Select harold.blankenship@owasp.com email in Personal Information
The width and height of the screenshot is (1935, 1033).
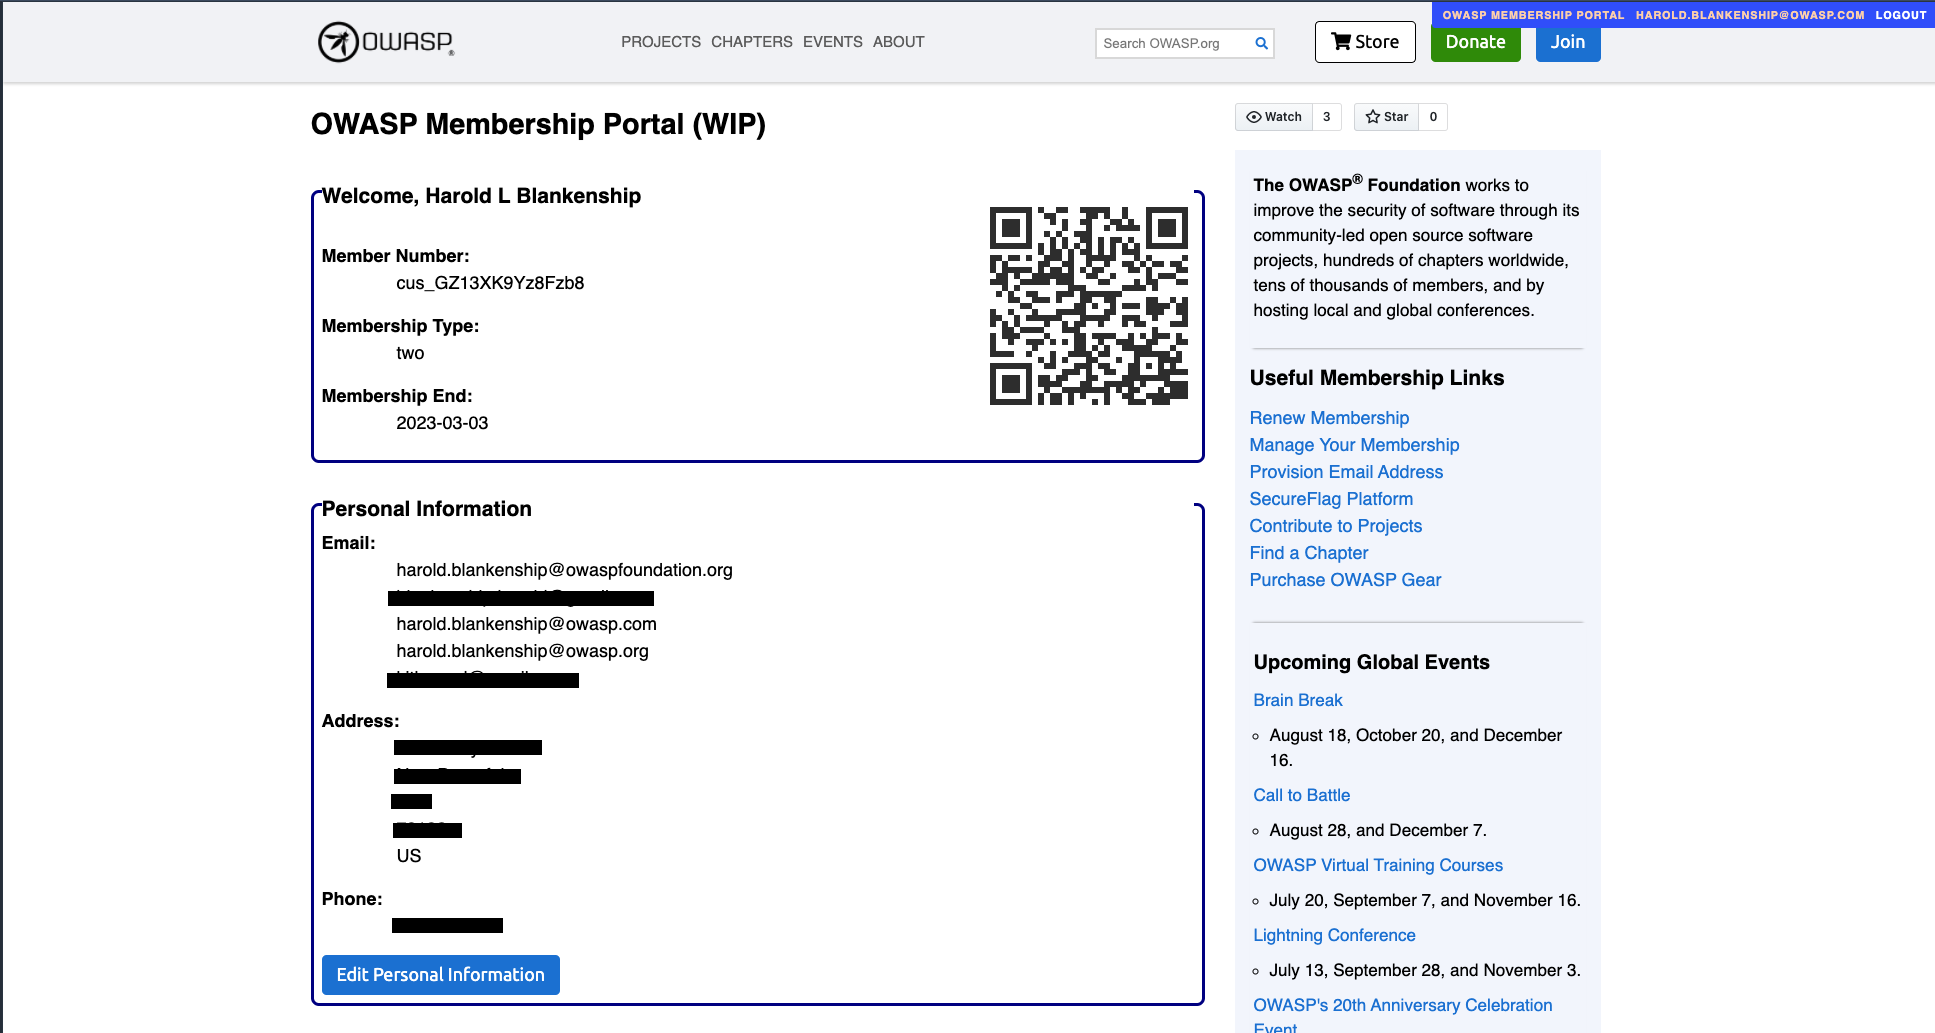pyautogui.click(x=526, y=624)
